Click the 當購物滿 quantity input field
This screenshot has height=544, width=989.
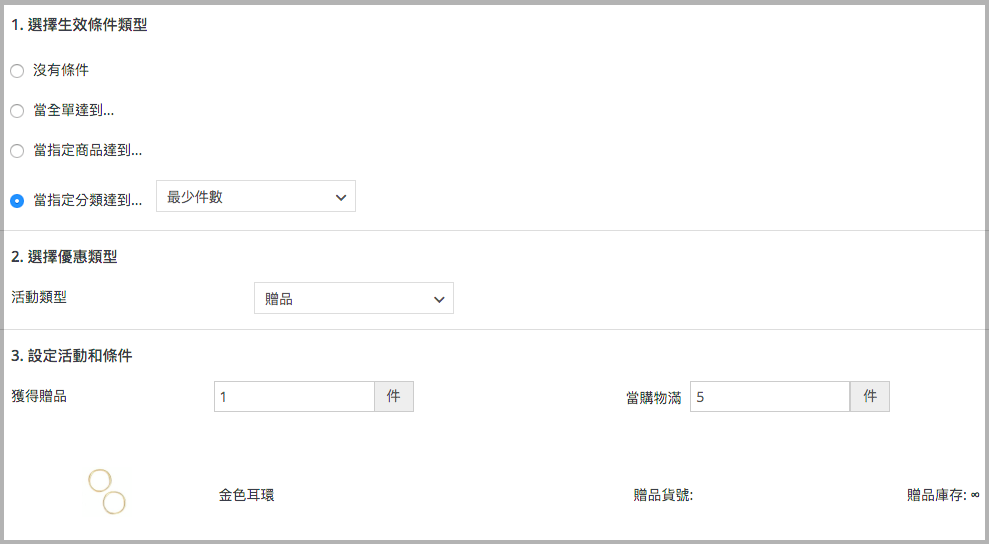coord(770,396)
